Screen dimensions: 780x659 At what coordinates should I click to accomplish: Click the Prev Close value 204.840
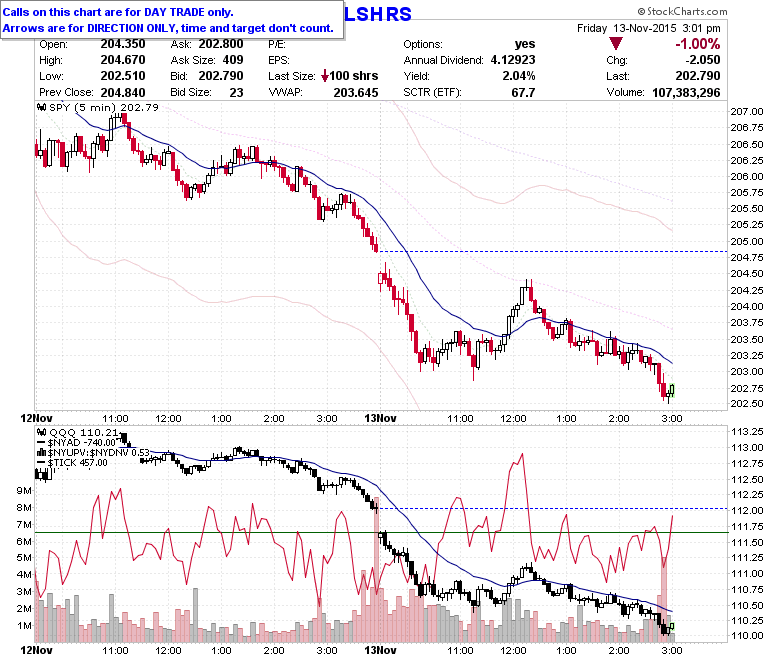[123, 93]
